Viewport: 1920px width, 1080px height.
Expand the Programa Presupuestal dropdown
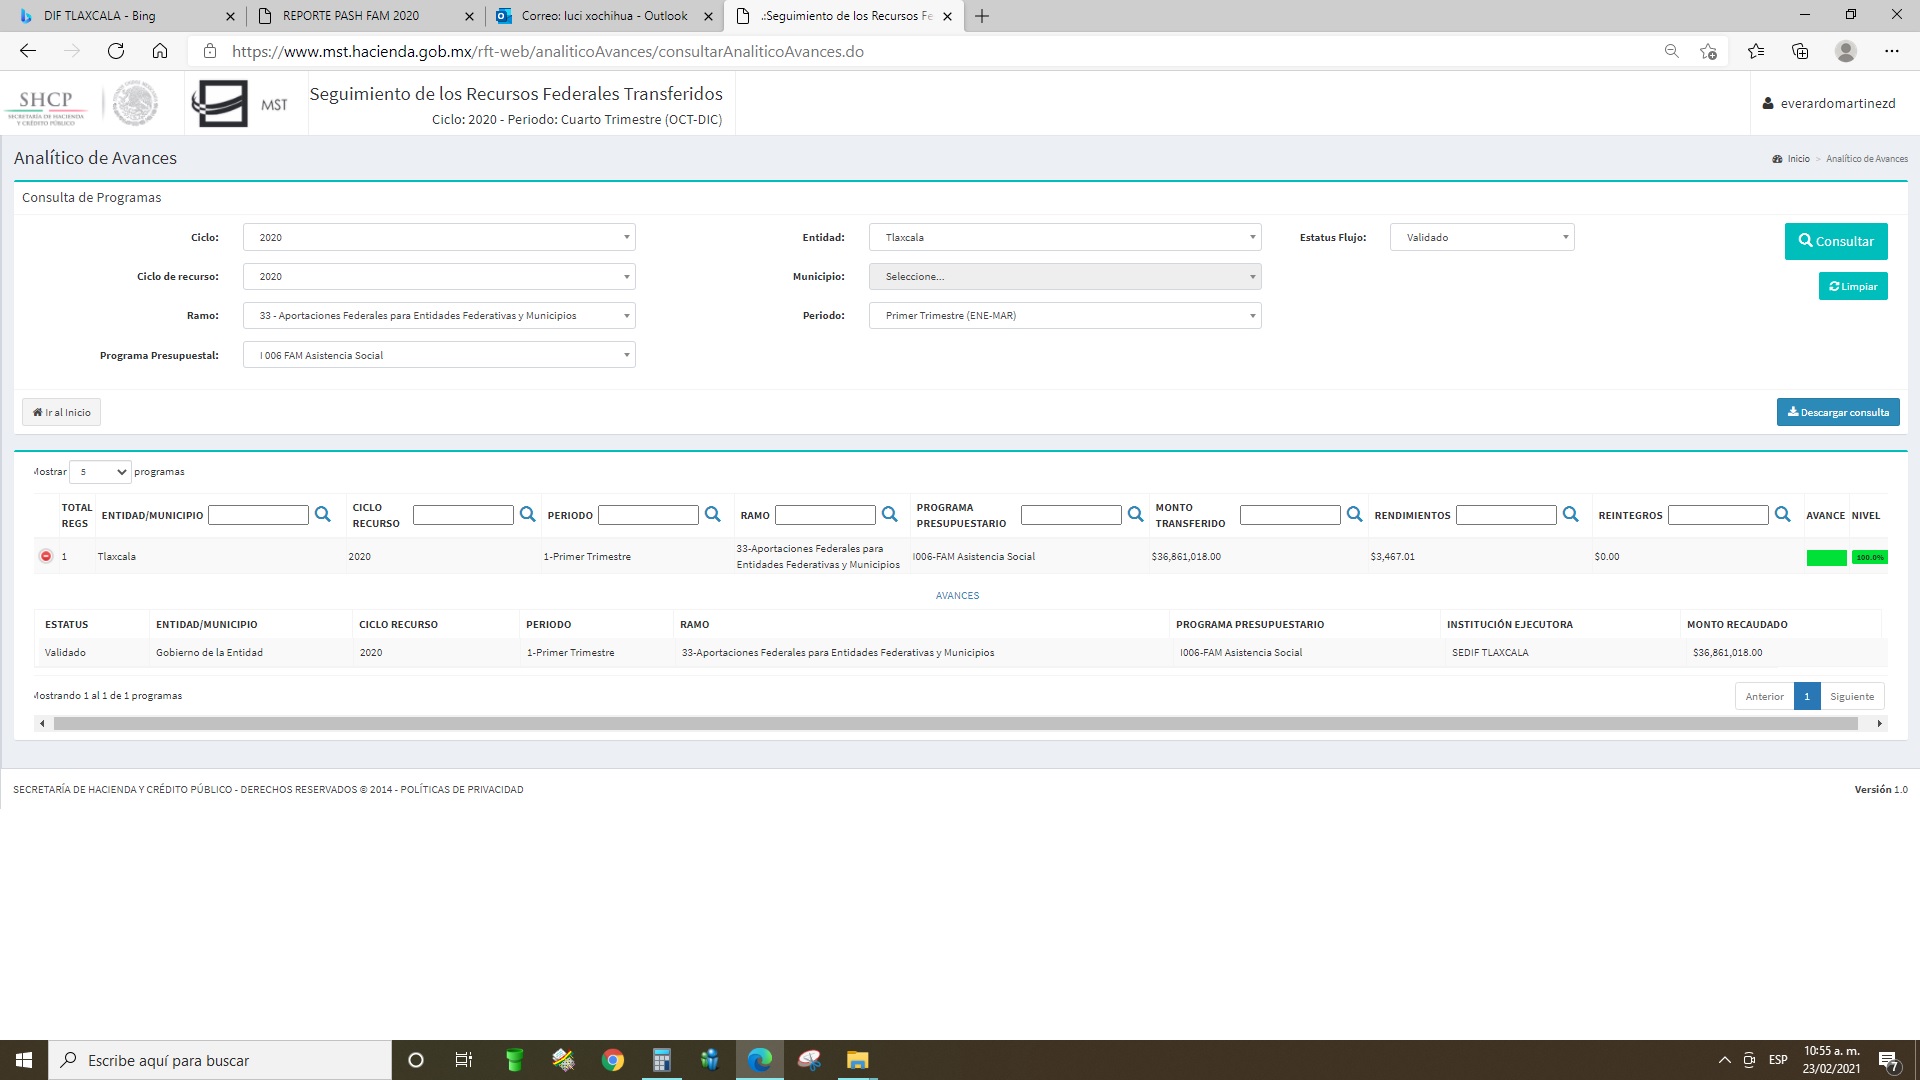click(439, 355)
